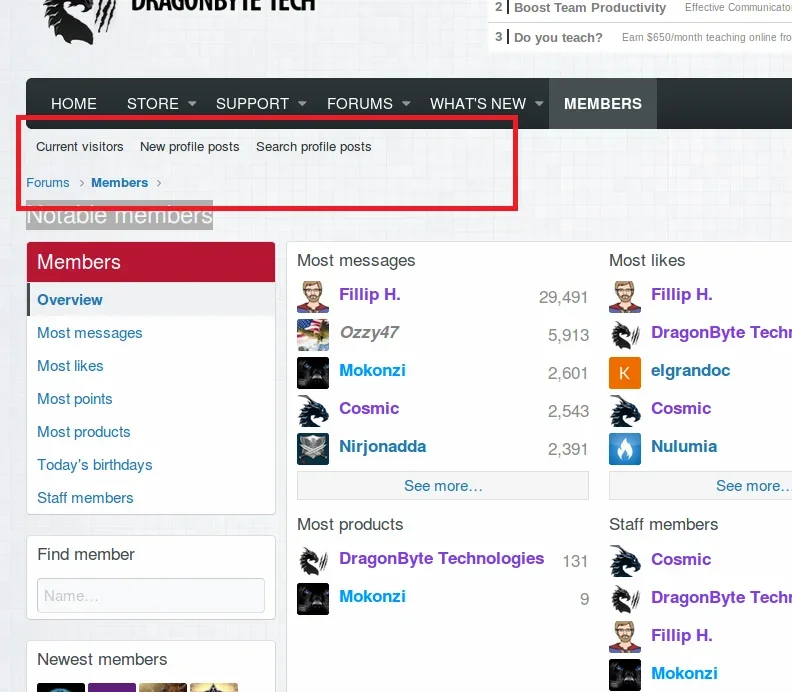Click the Do you teach? ad
Screen dimensions: 792x692
pos(558,37)
